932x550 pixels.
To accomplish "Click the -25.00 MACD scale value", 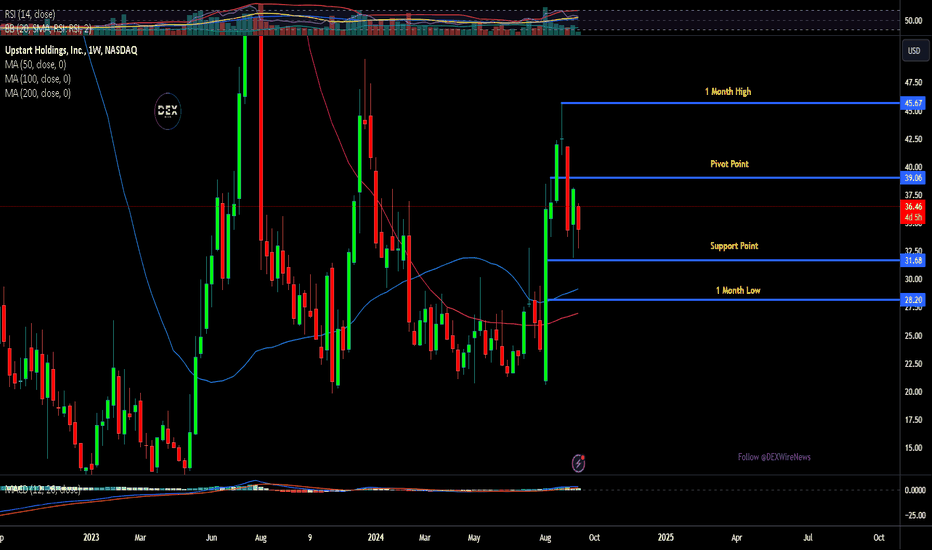I will pyautogui.click(x=914, y=516).
